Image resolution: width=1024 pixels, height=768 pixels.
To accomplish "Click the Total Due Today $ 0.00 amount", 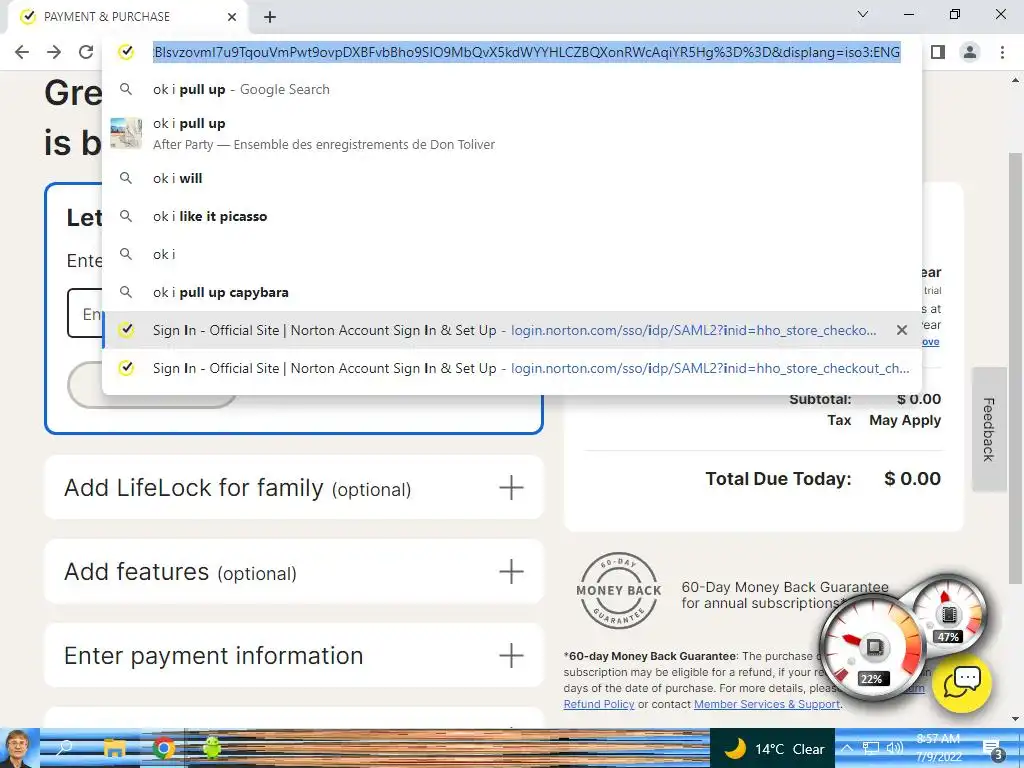I will coord(912,479).
